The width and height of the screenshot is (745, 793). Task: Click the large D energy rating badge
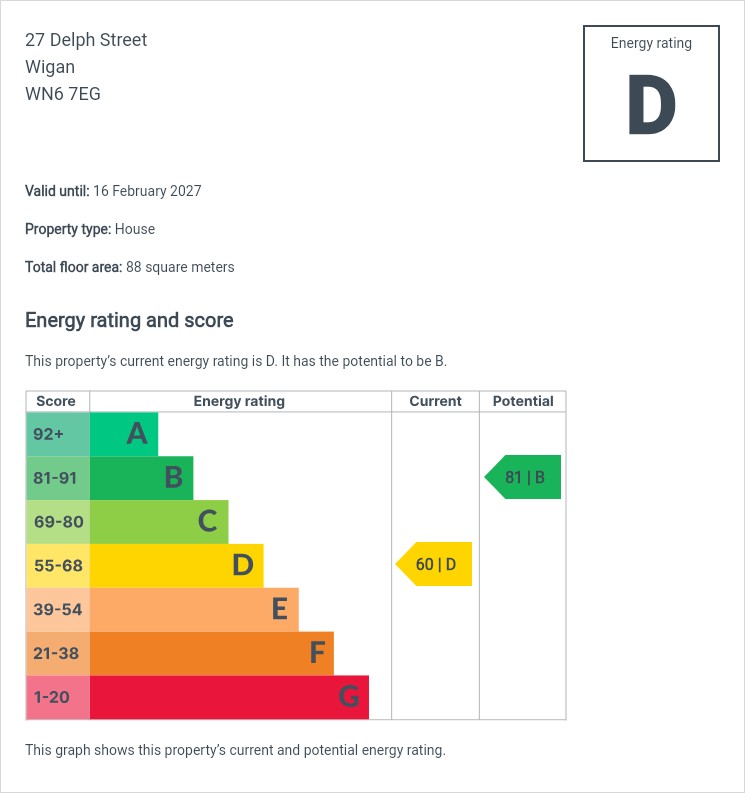click(x=651, y=94)
